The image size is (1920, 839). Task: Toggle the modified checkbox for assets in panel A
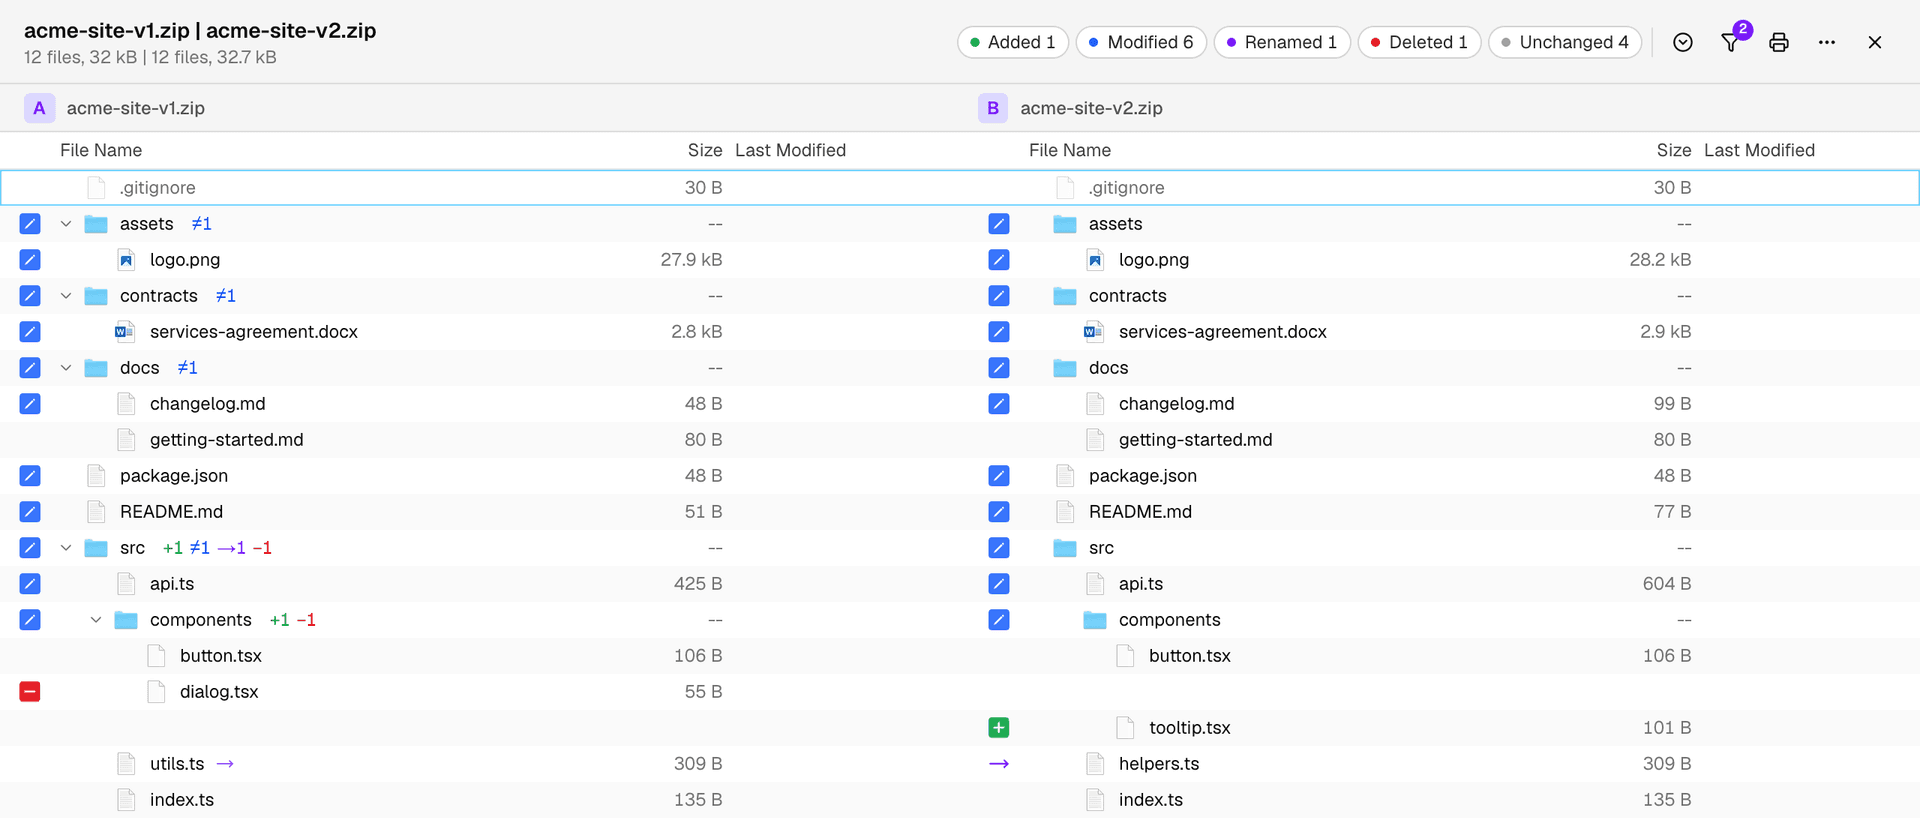(x=30, y=223)
